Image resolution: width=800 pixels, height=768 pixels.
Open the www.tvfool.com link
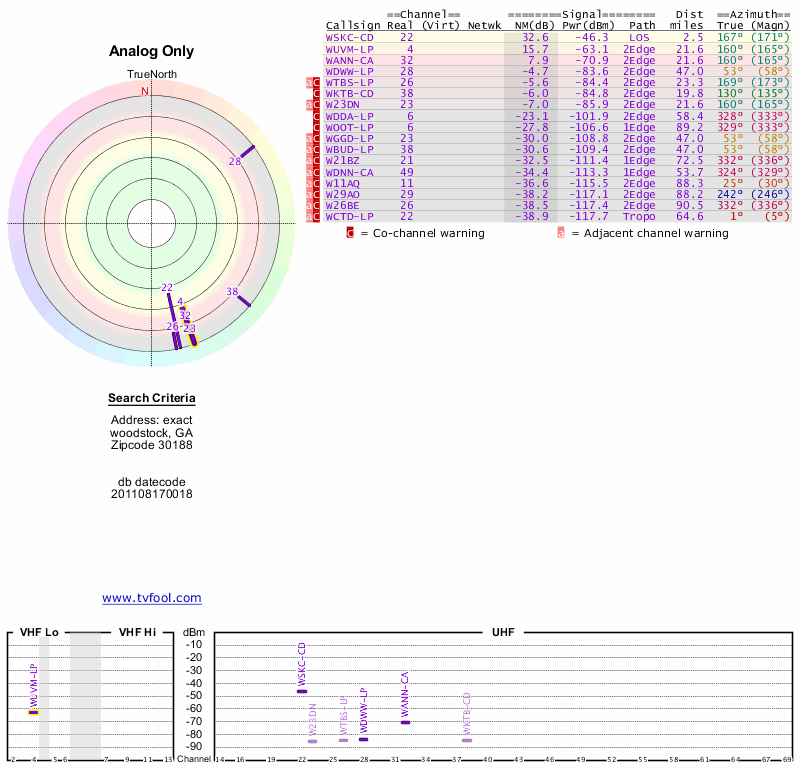[152, 598]
